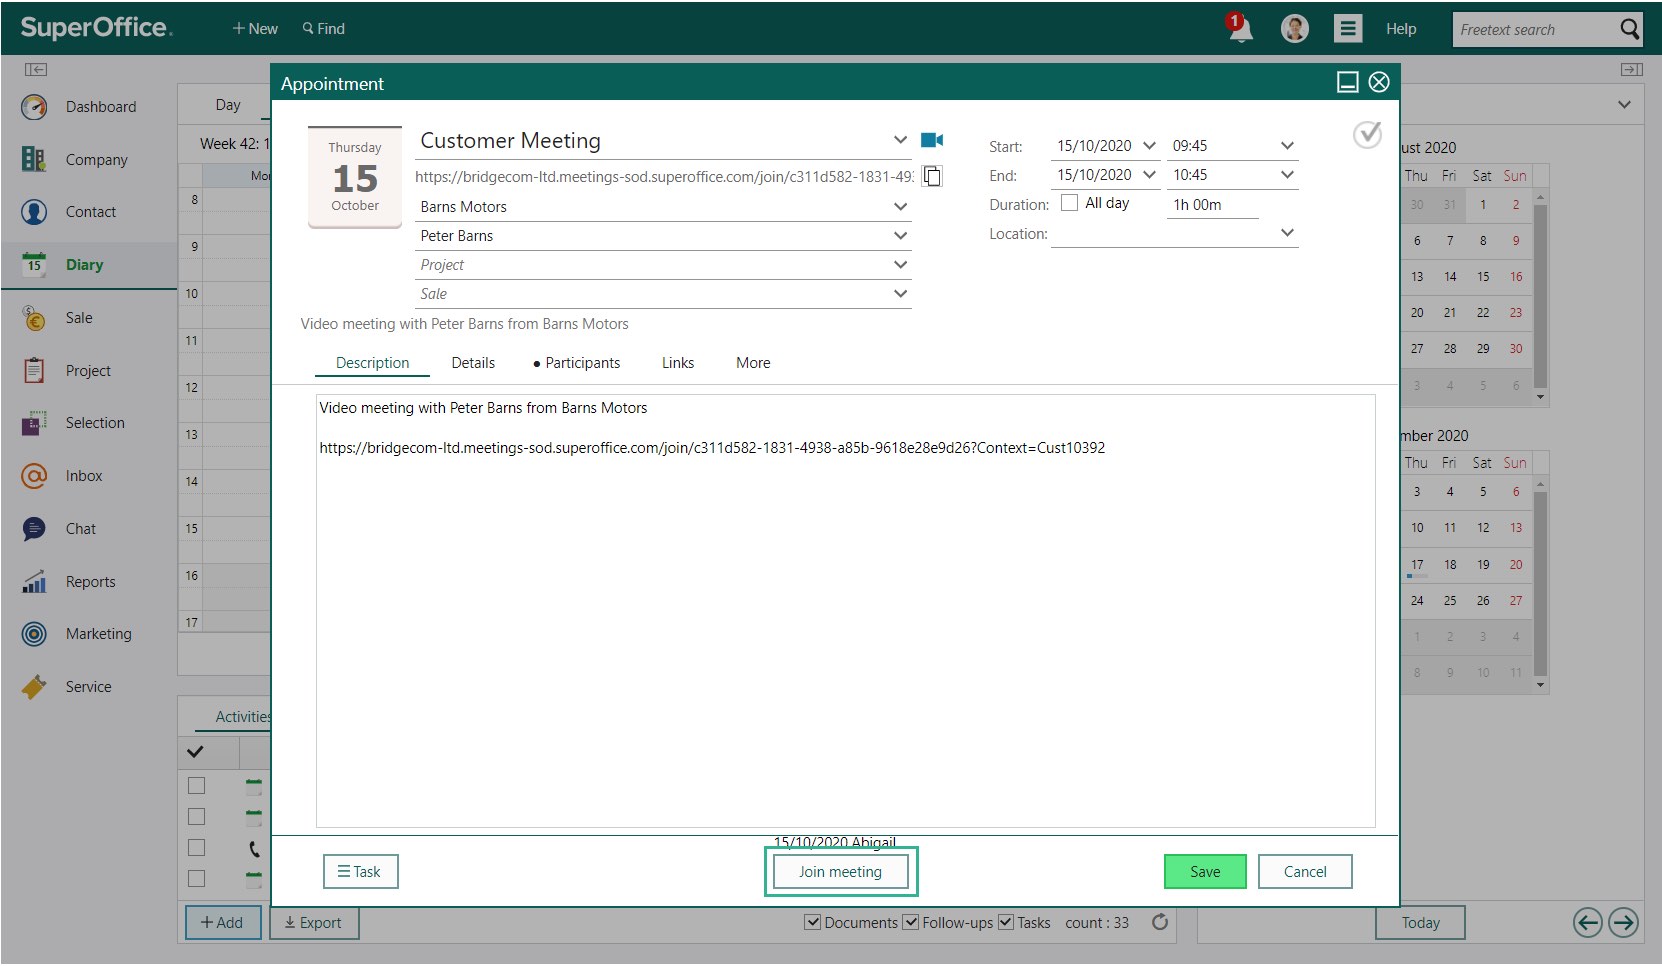Open the hamburger menu icon in top bar
Image resolution: width=1662 pixels, height=966 pixels.
1348,29
